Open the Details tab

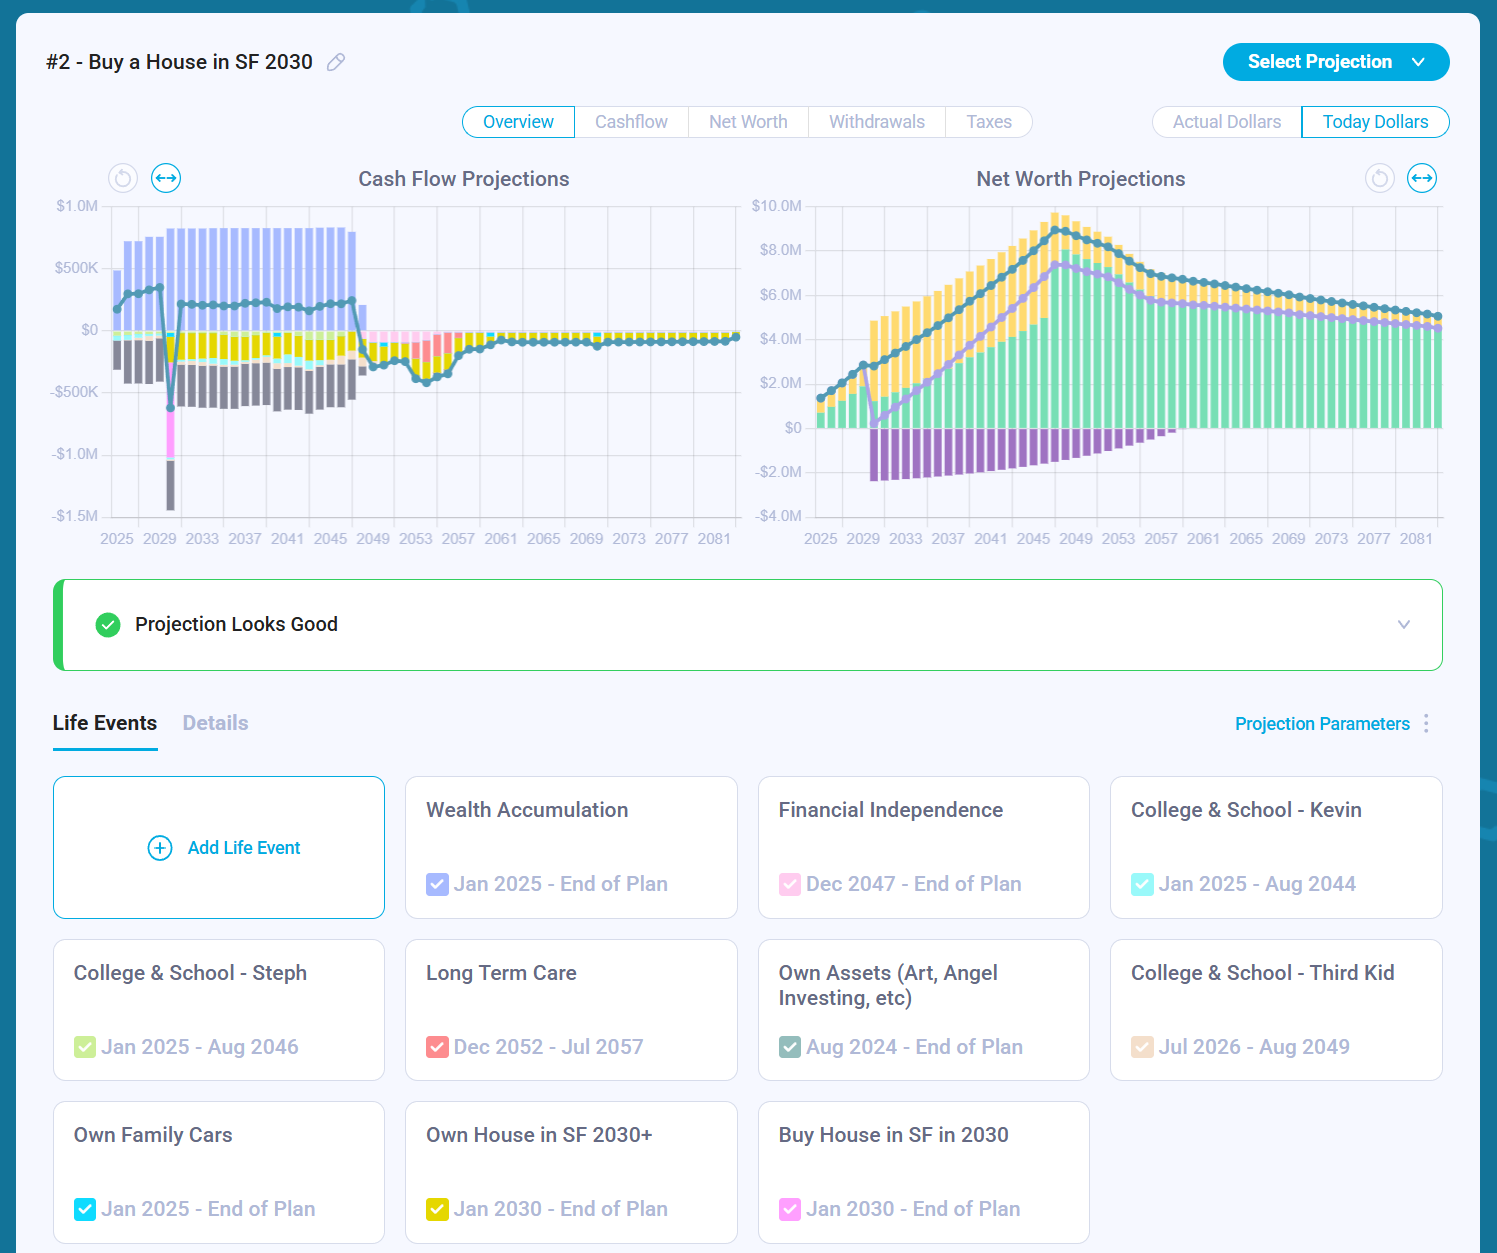click(215, 723)
